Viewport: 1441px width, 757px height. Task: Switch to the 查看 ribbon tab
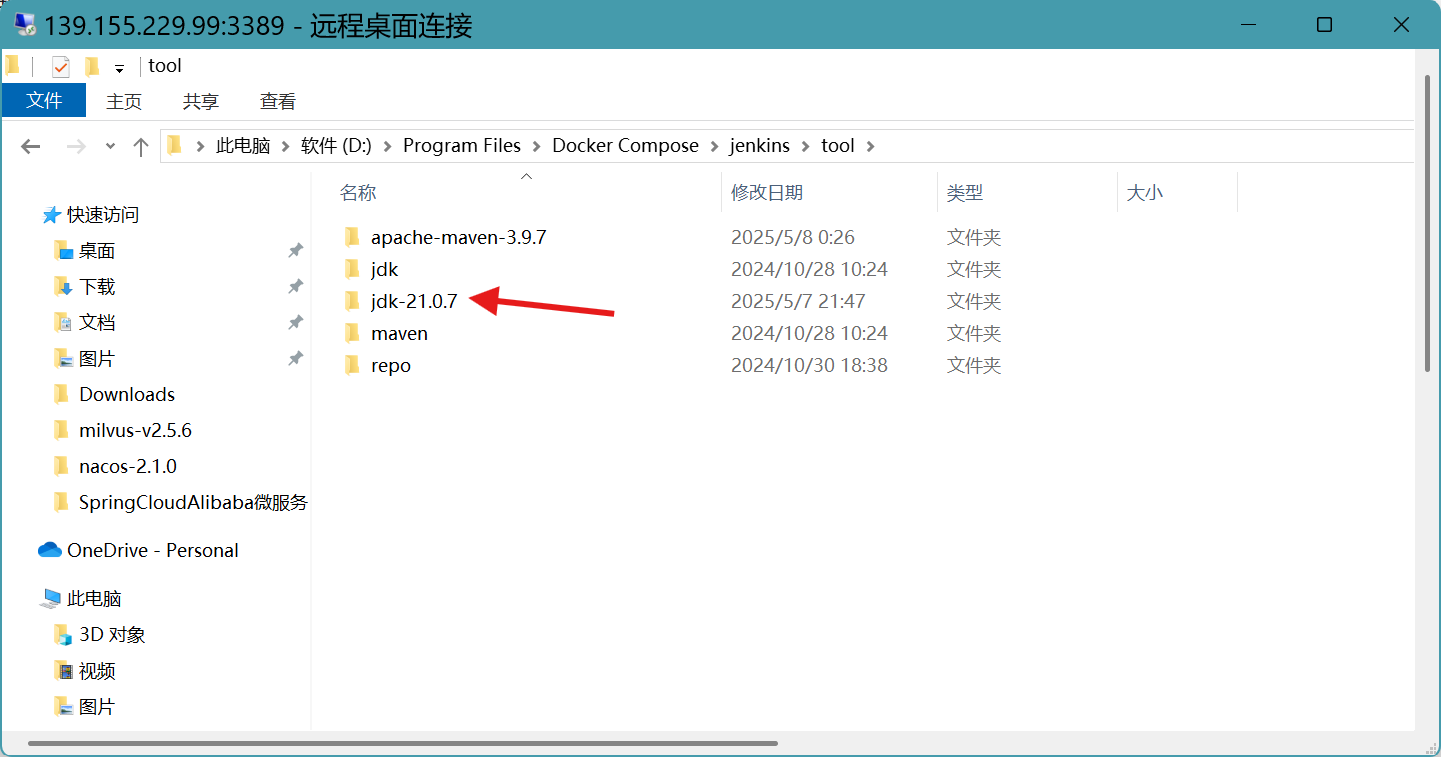click(x=278, y=101)
